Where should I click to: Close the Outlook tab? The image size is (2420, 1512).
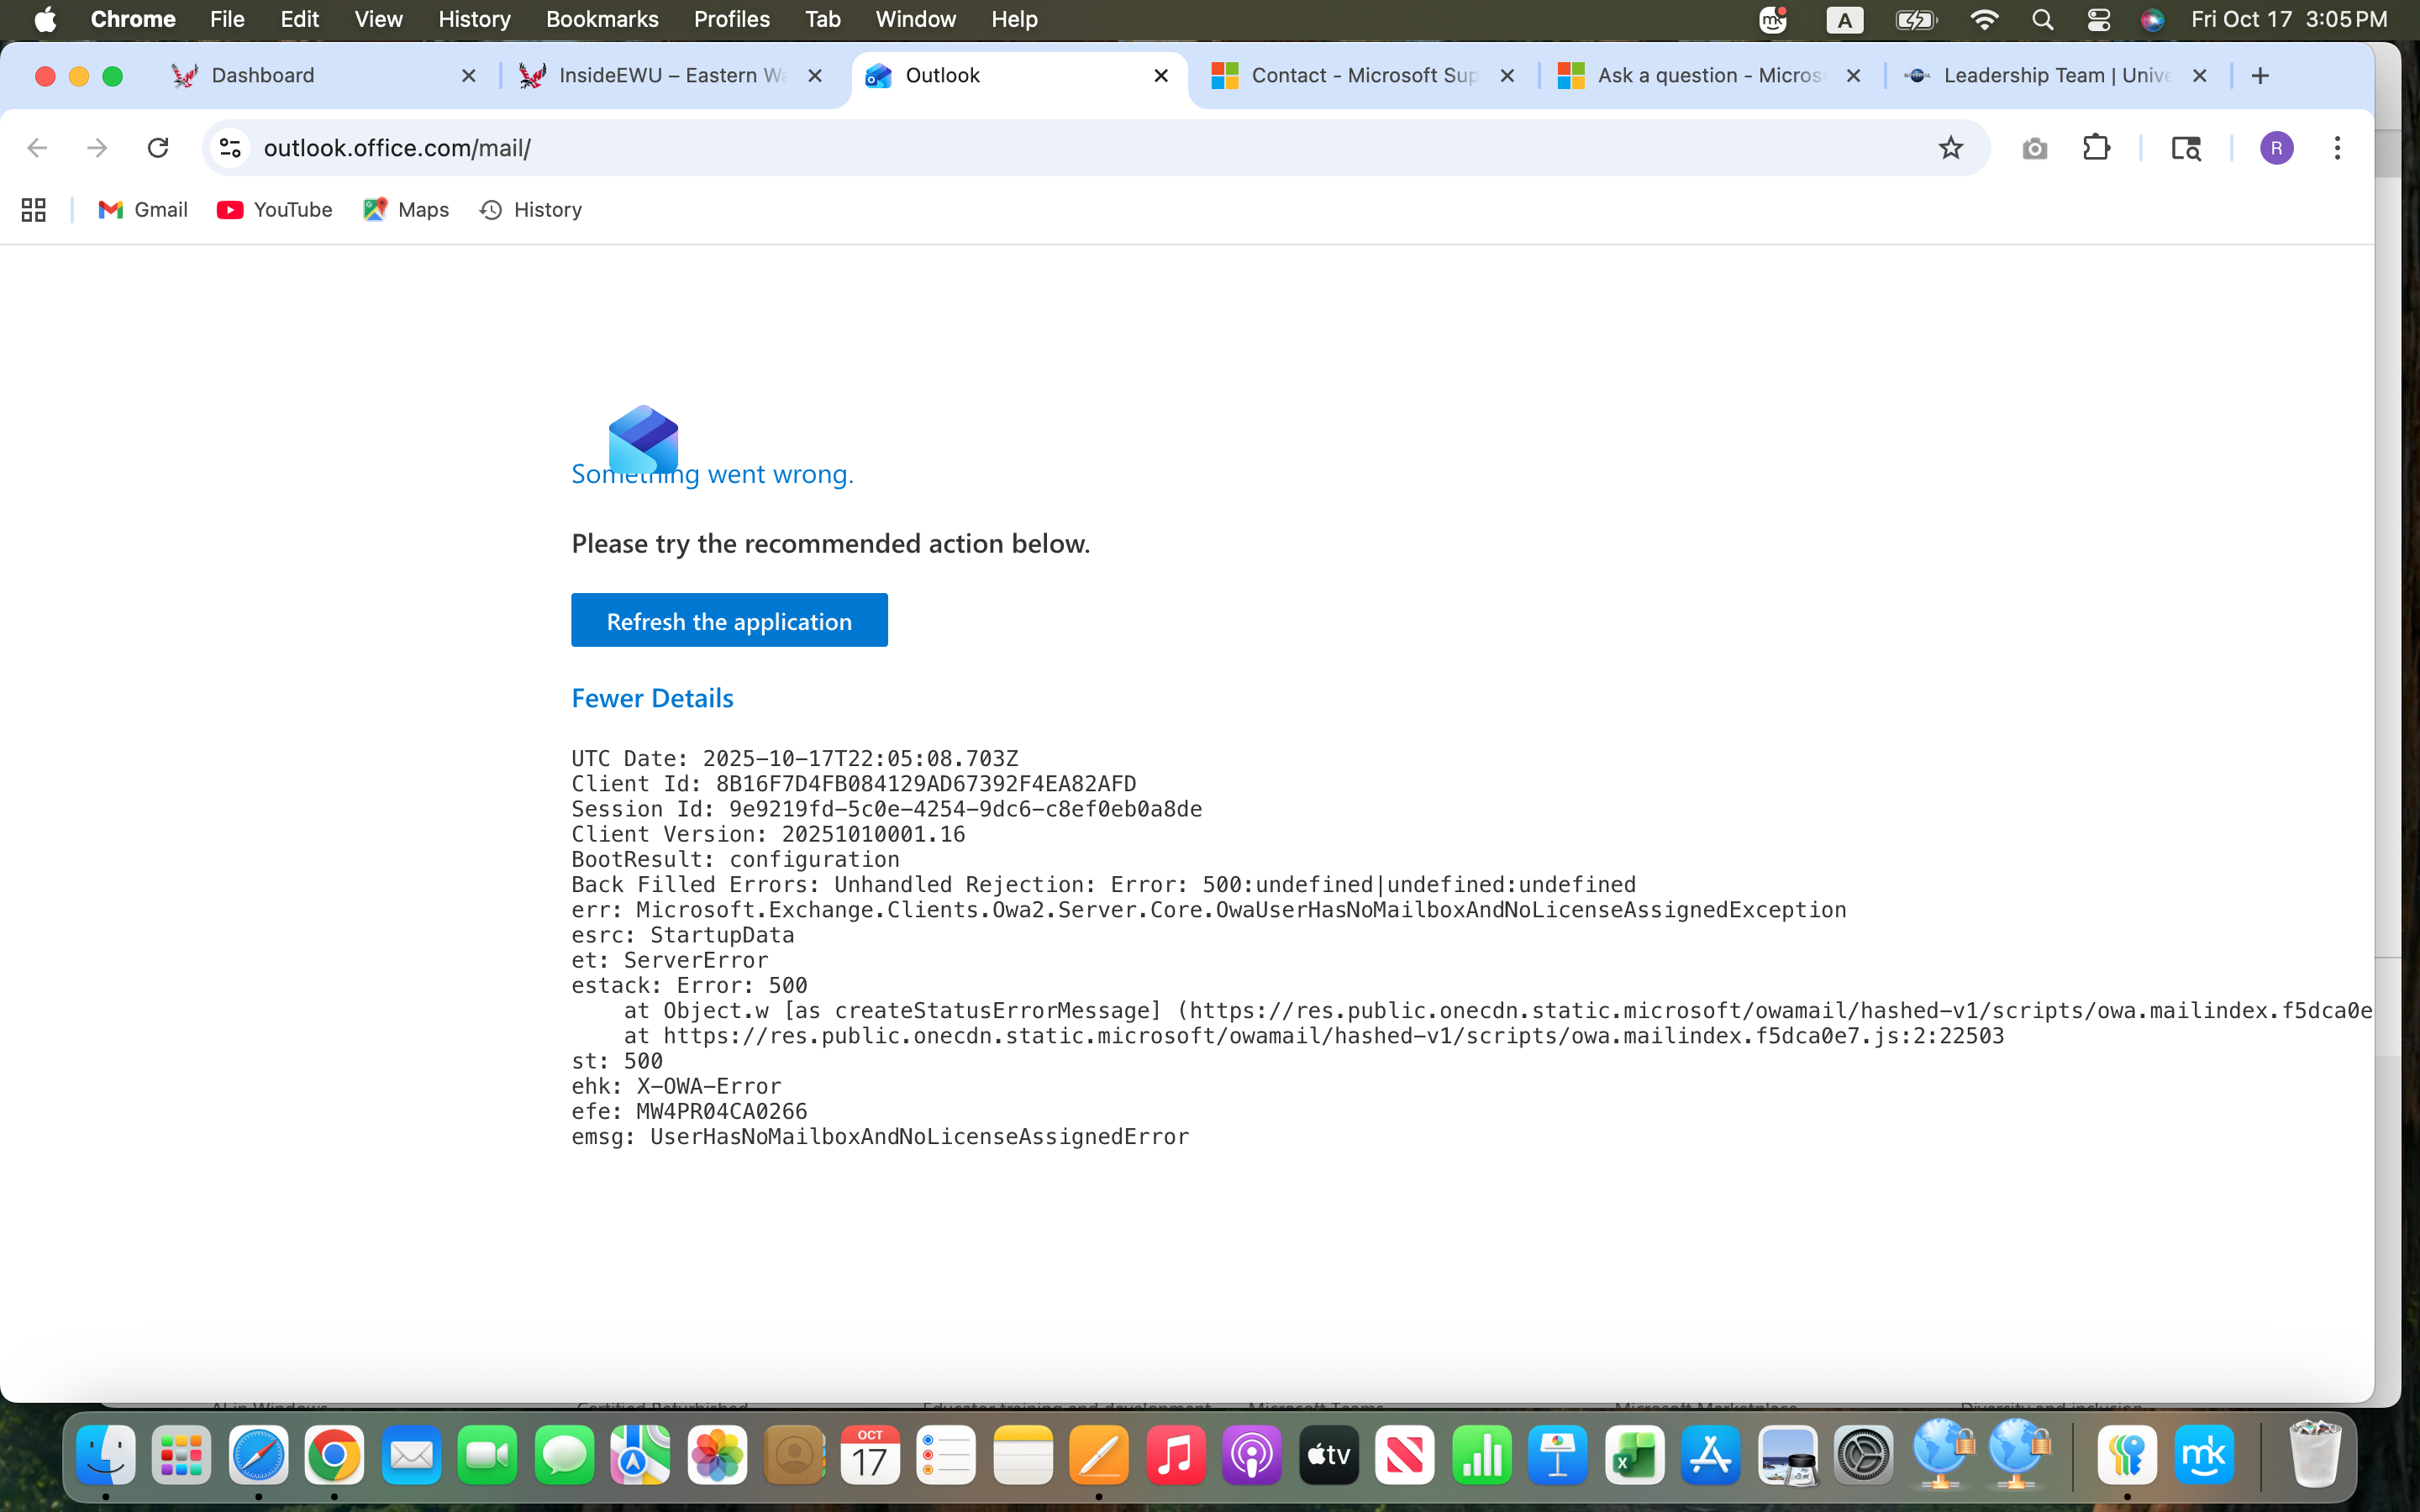coord(1161,76)
